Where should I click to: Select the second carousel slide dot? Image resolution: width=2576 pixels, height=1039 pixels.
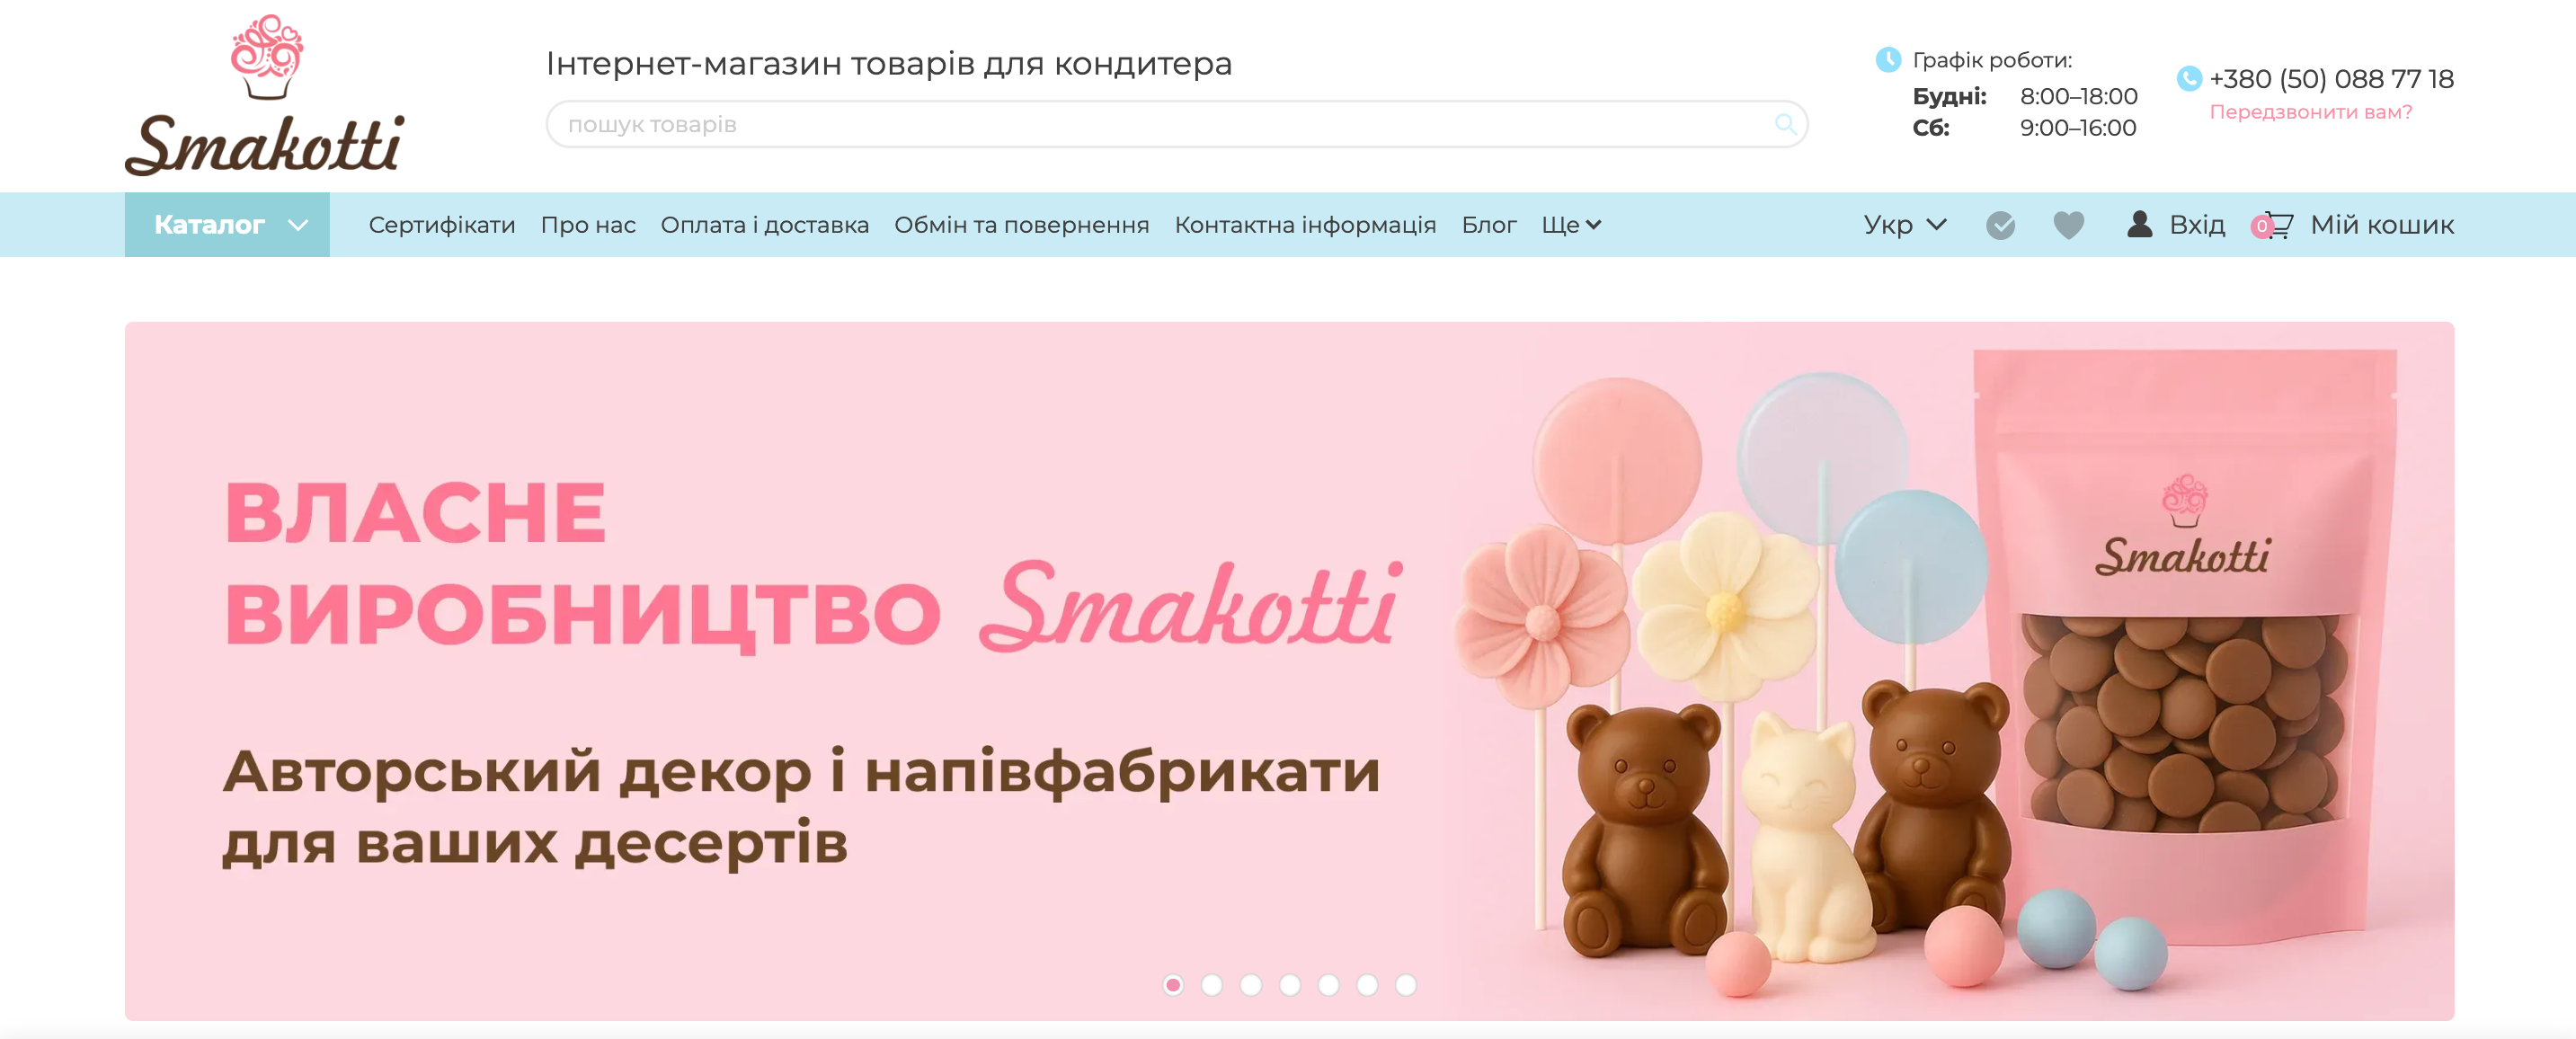pyautogui.click(x=1212, y=985)
